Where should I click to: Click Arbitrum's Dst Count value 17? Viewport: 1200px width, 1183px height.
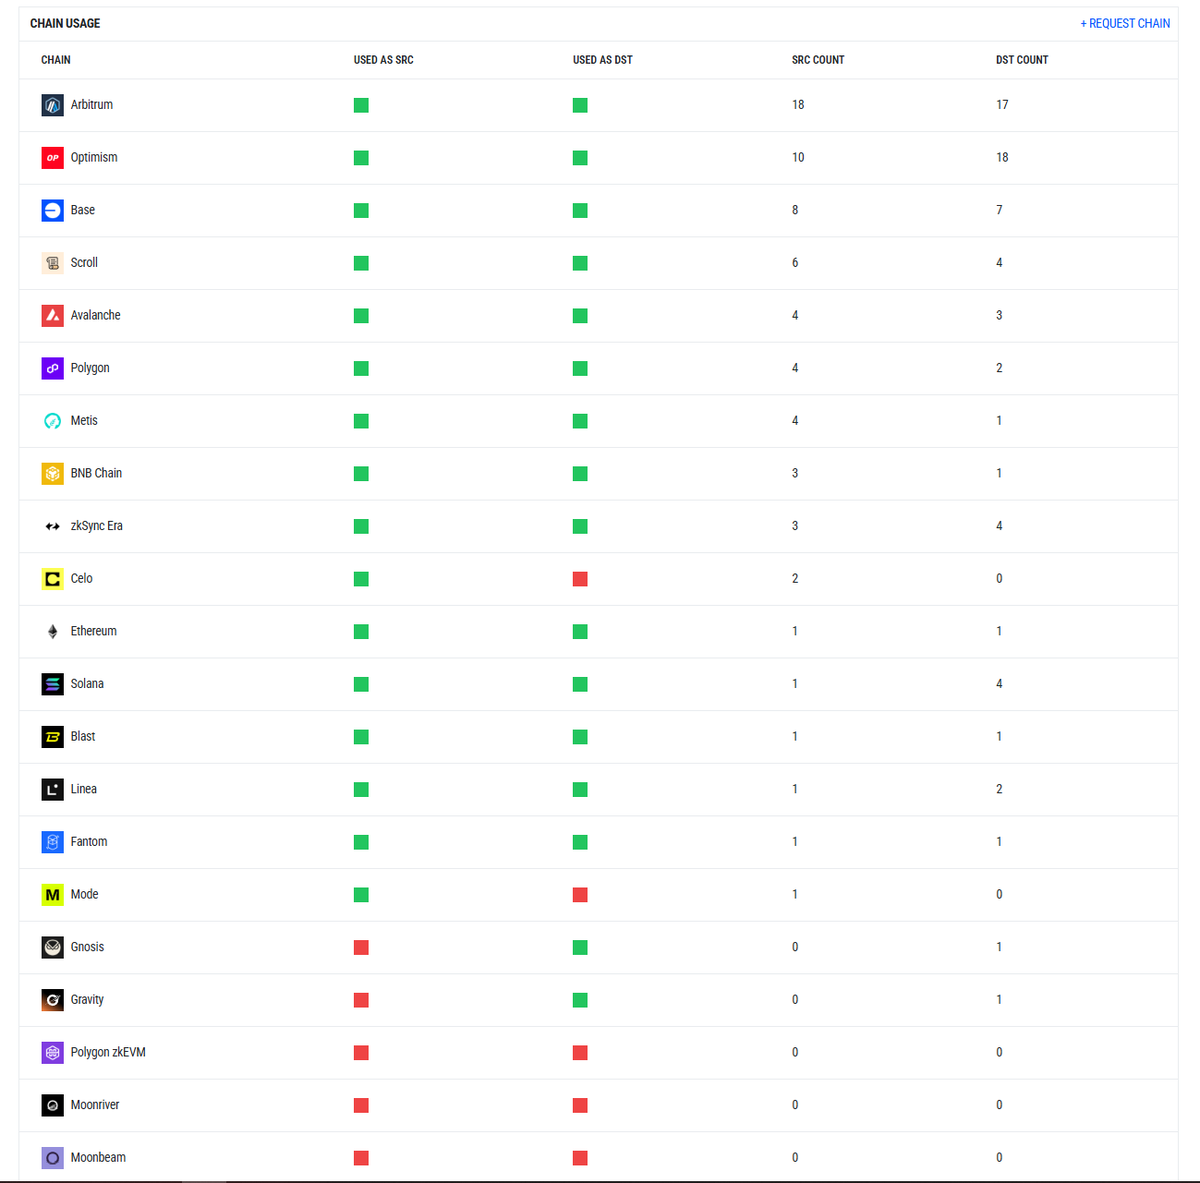point(1002,105)
